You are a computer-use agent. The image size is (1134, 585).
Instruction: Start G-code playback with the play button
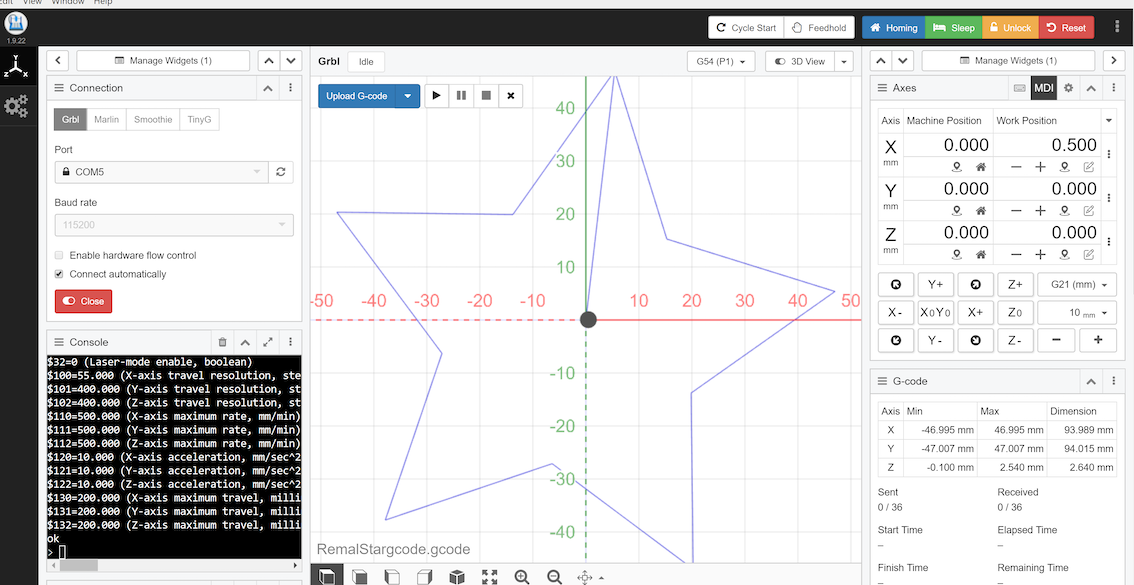pyautogui.click(x=436, y=95)
